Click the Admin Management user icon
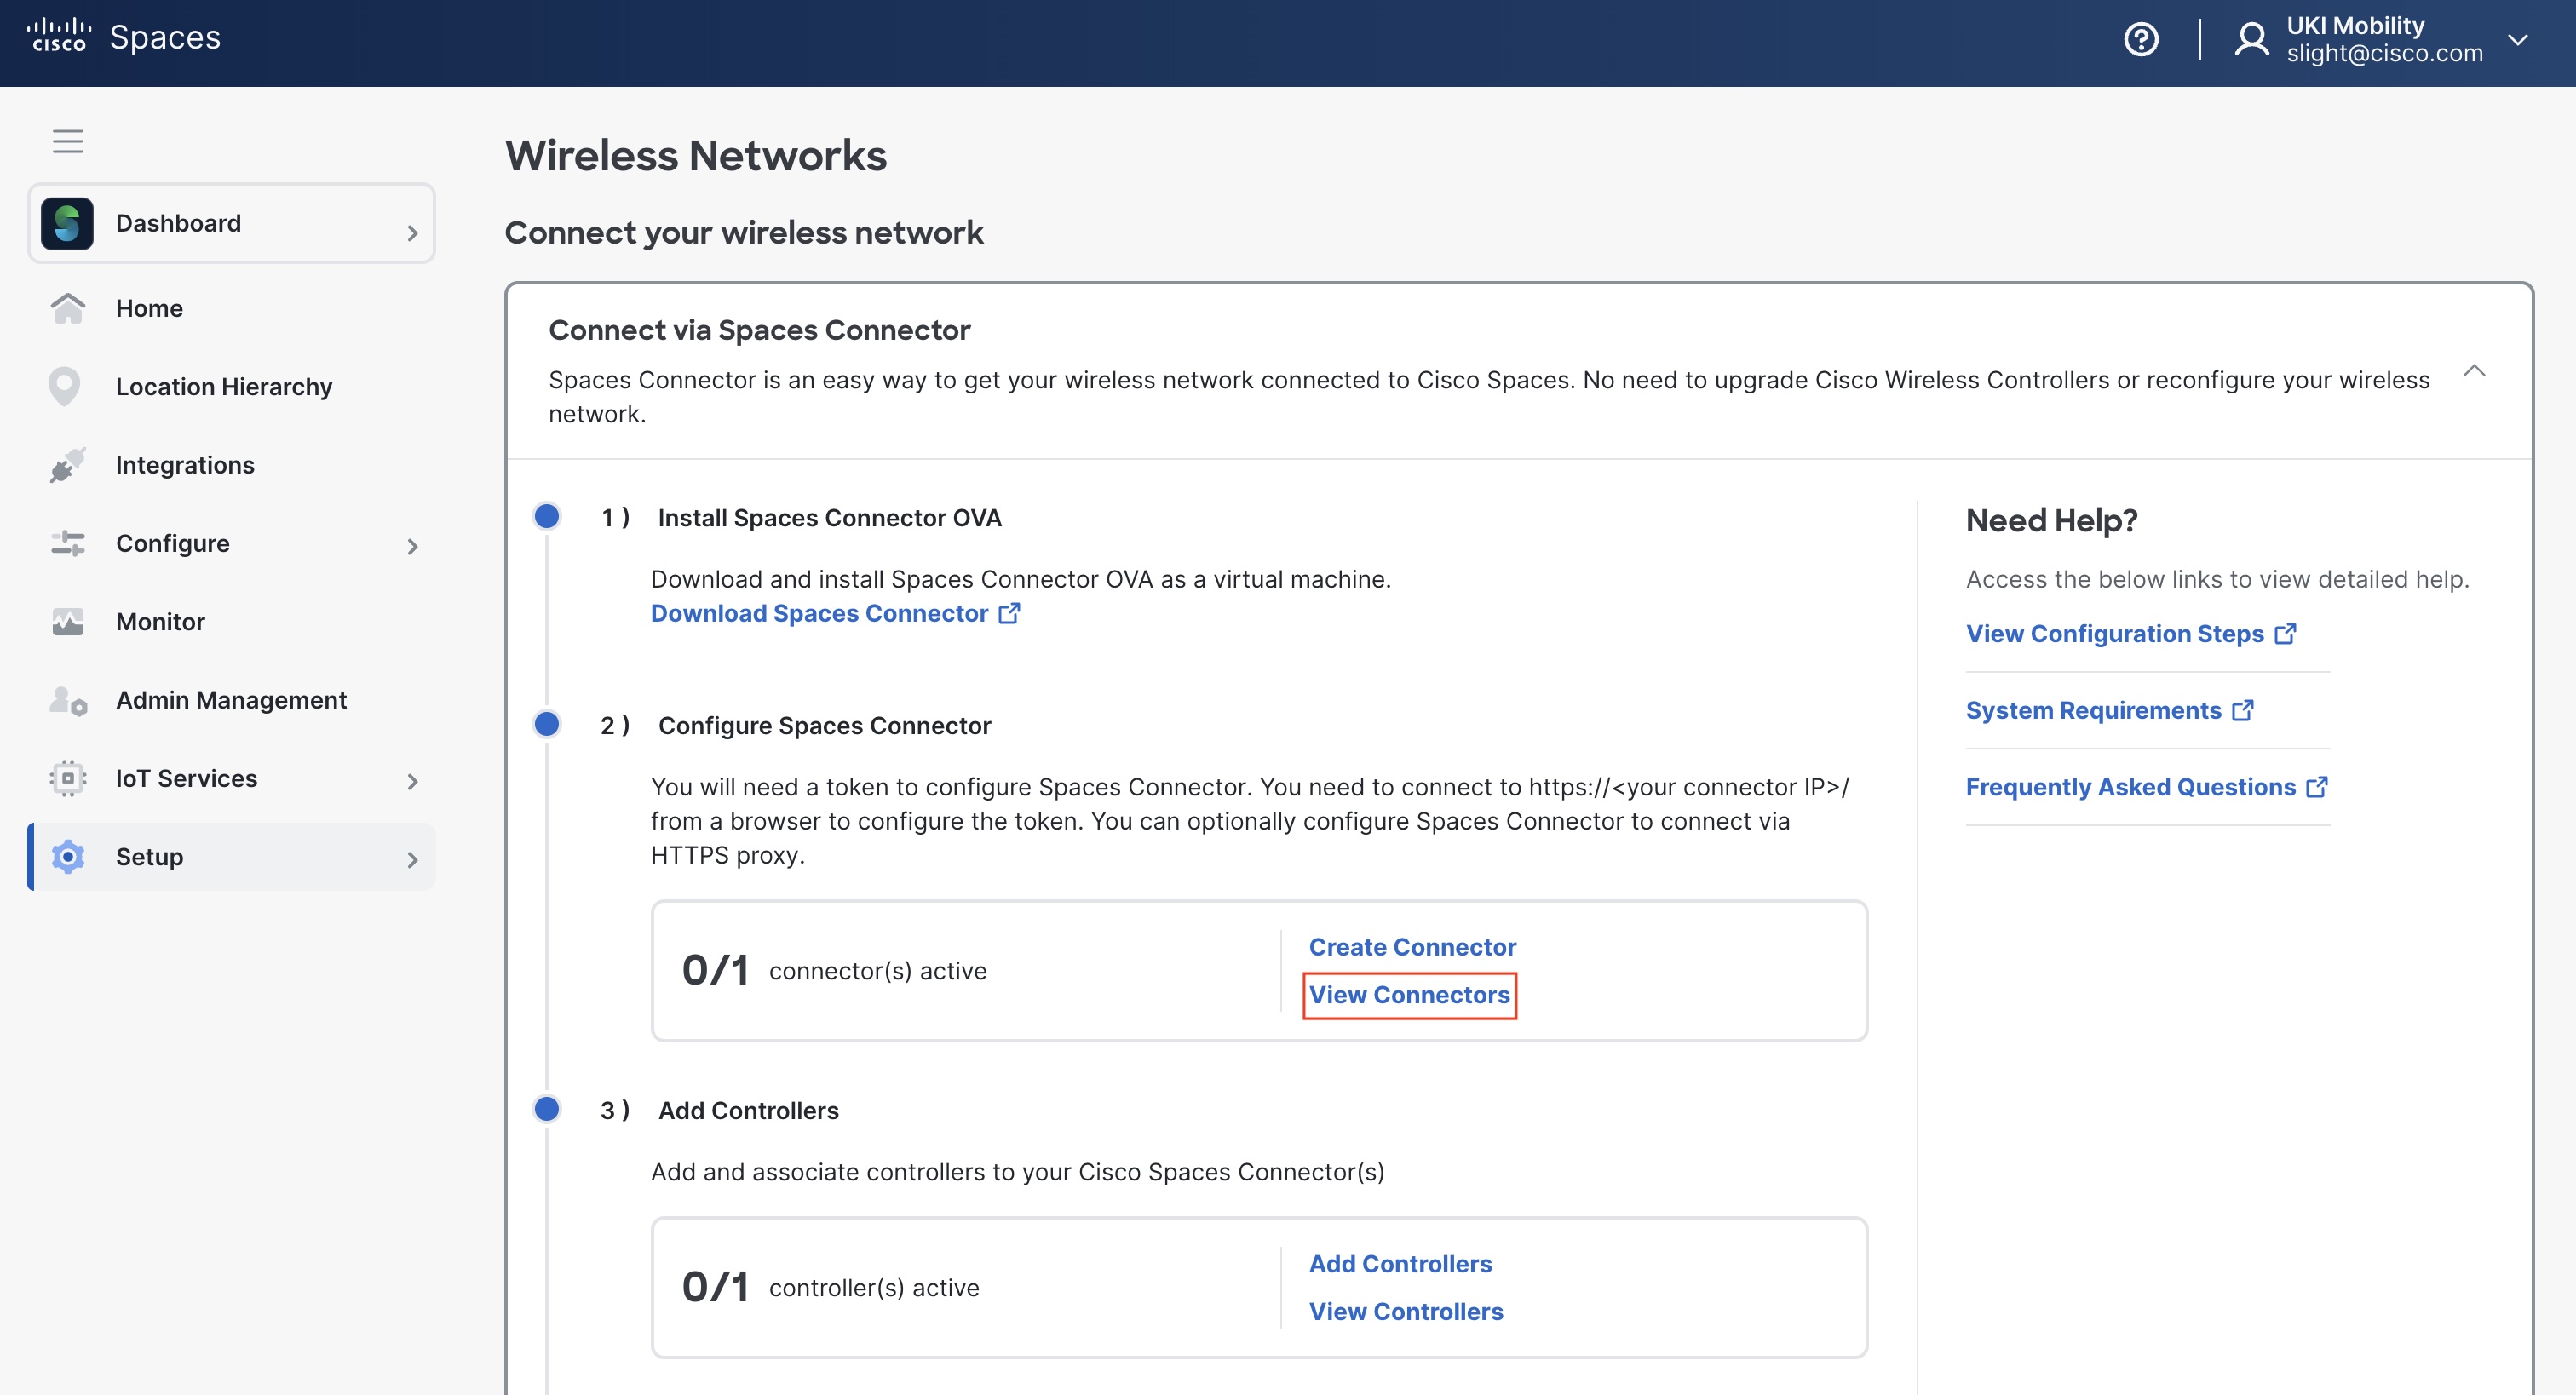 [68, 700]
